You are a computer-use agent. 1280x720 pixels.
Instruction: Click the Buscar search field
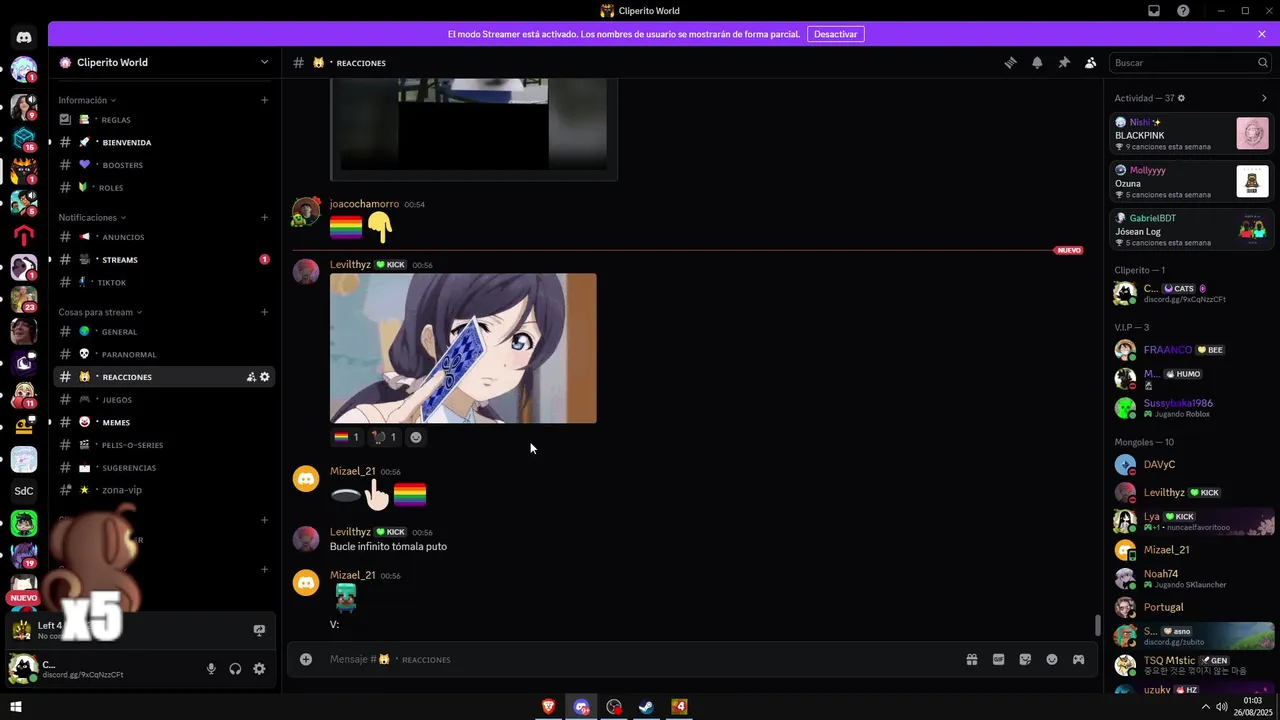[x=1190, y=62]
